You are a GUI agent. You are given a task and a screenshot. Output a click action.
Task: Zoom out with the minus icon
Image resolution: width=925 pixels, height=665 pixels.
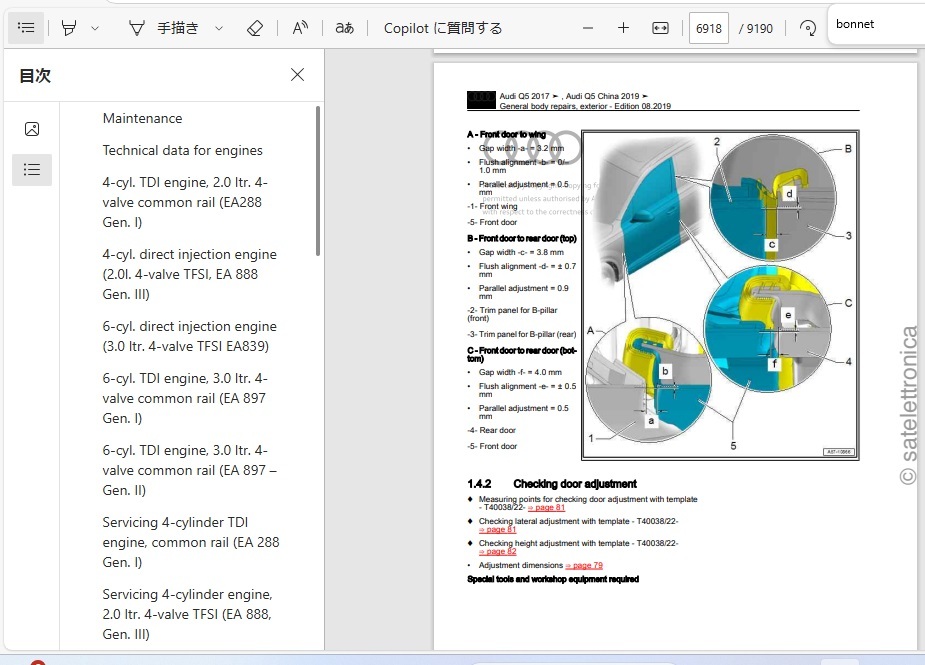coord(588,28)
